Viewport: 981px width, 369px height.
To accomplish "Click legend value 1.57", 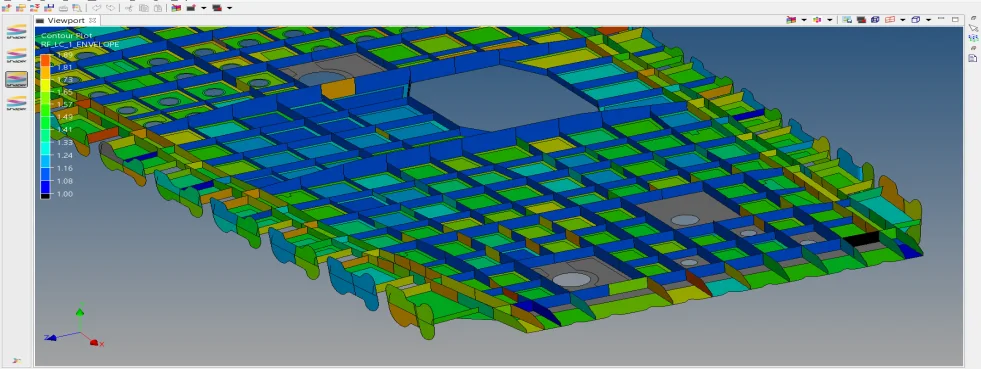I will pos(64,104).
